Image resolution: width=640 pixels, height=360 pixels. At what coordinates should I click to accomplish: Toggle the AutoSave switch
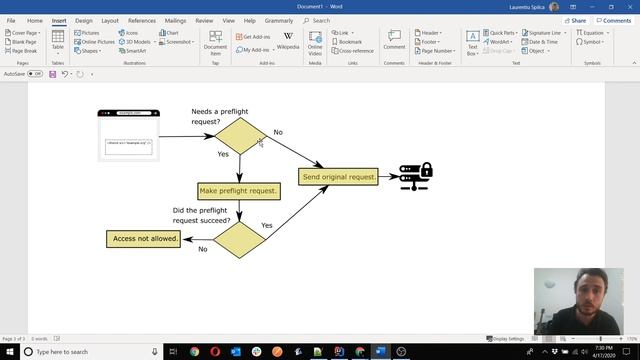tap(35, 74)
